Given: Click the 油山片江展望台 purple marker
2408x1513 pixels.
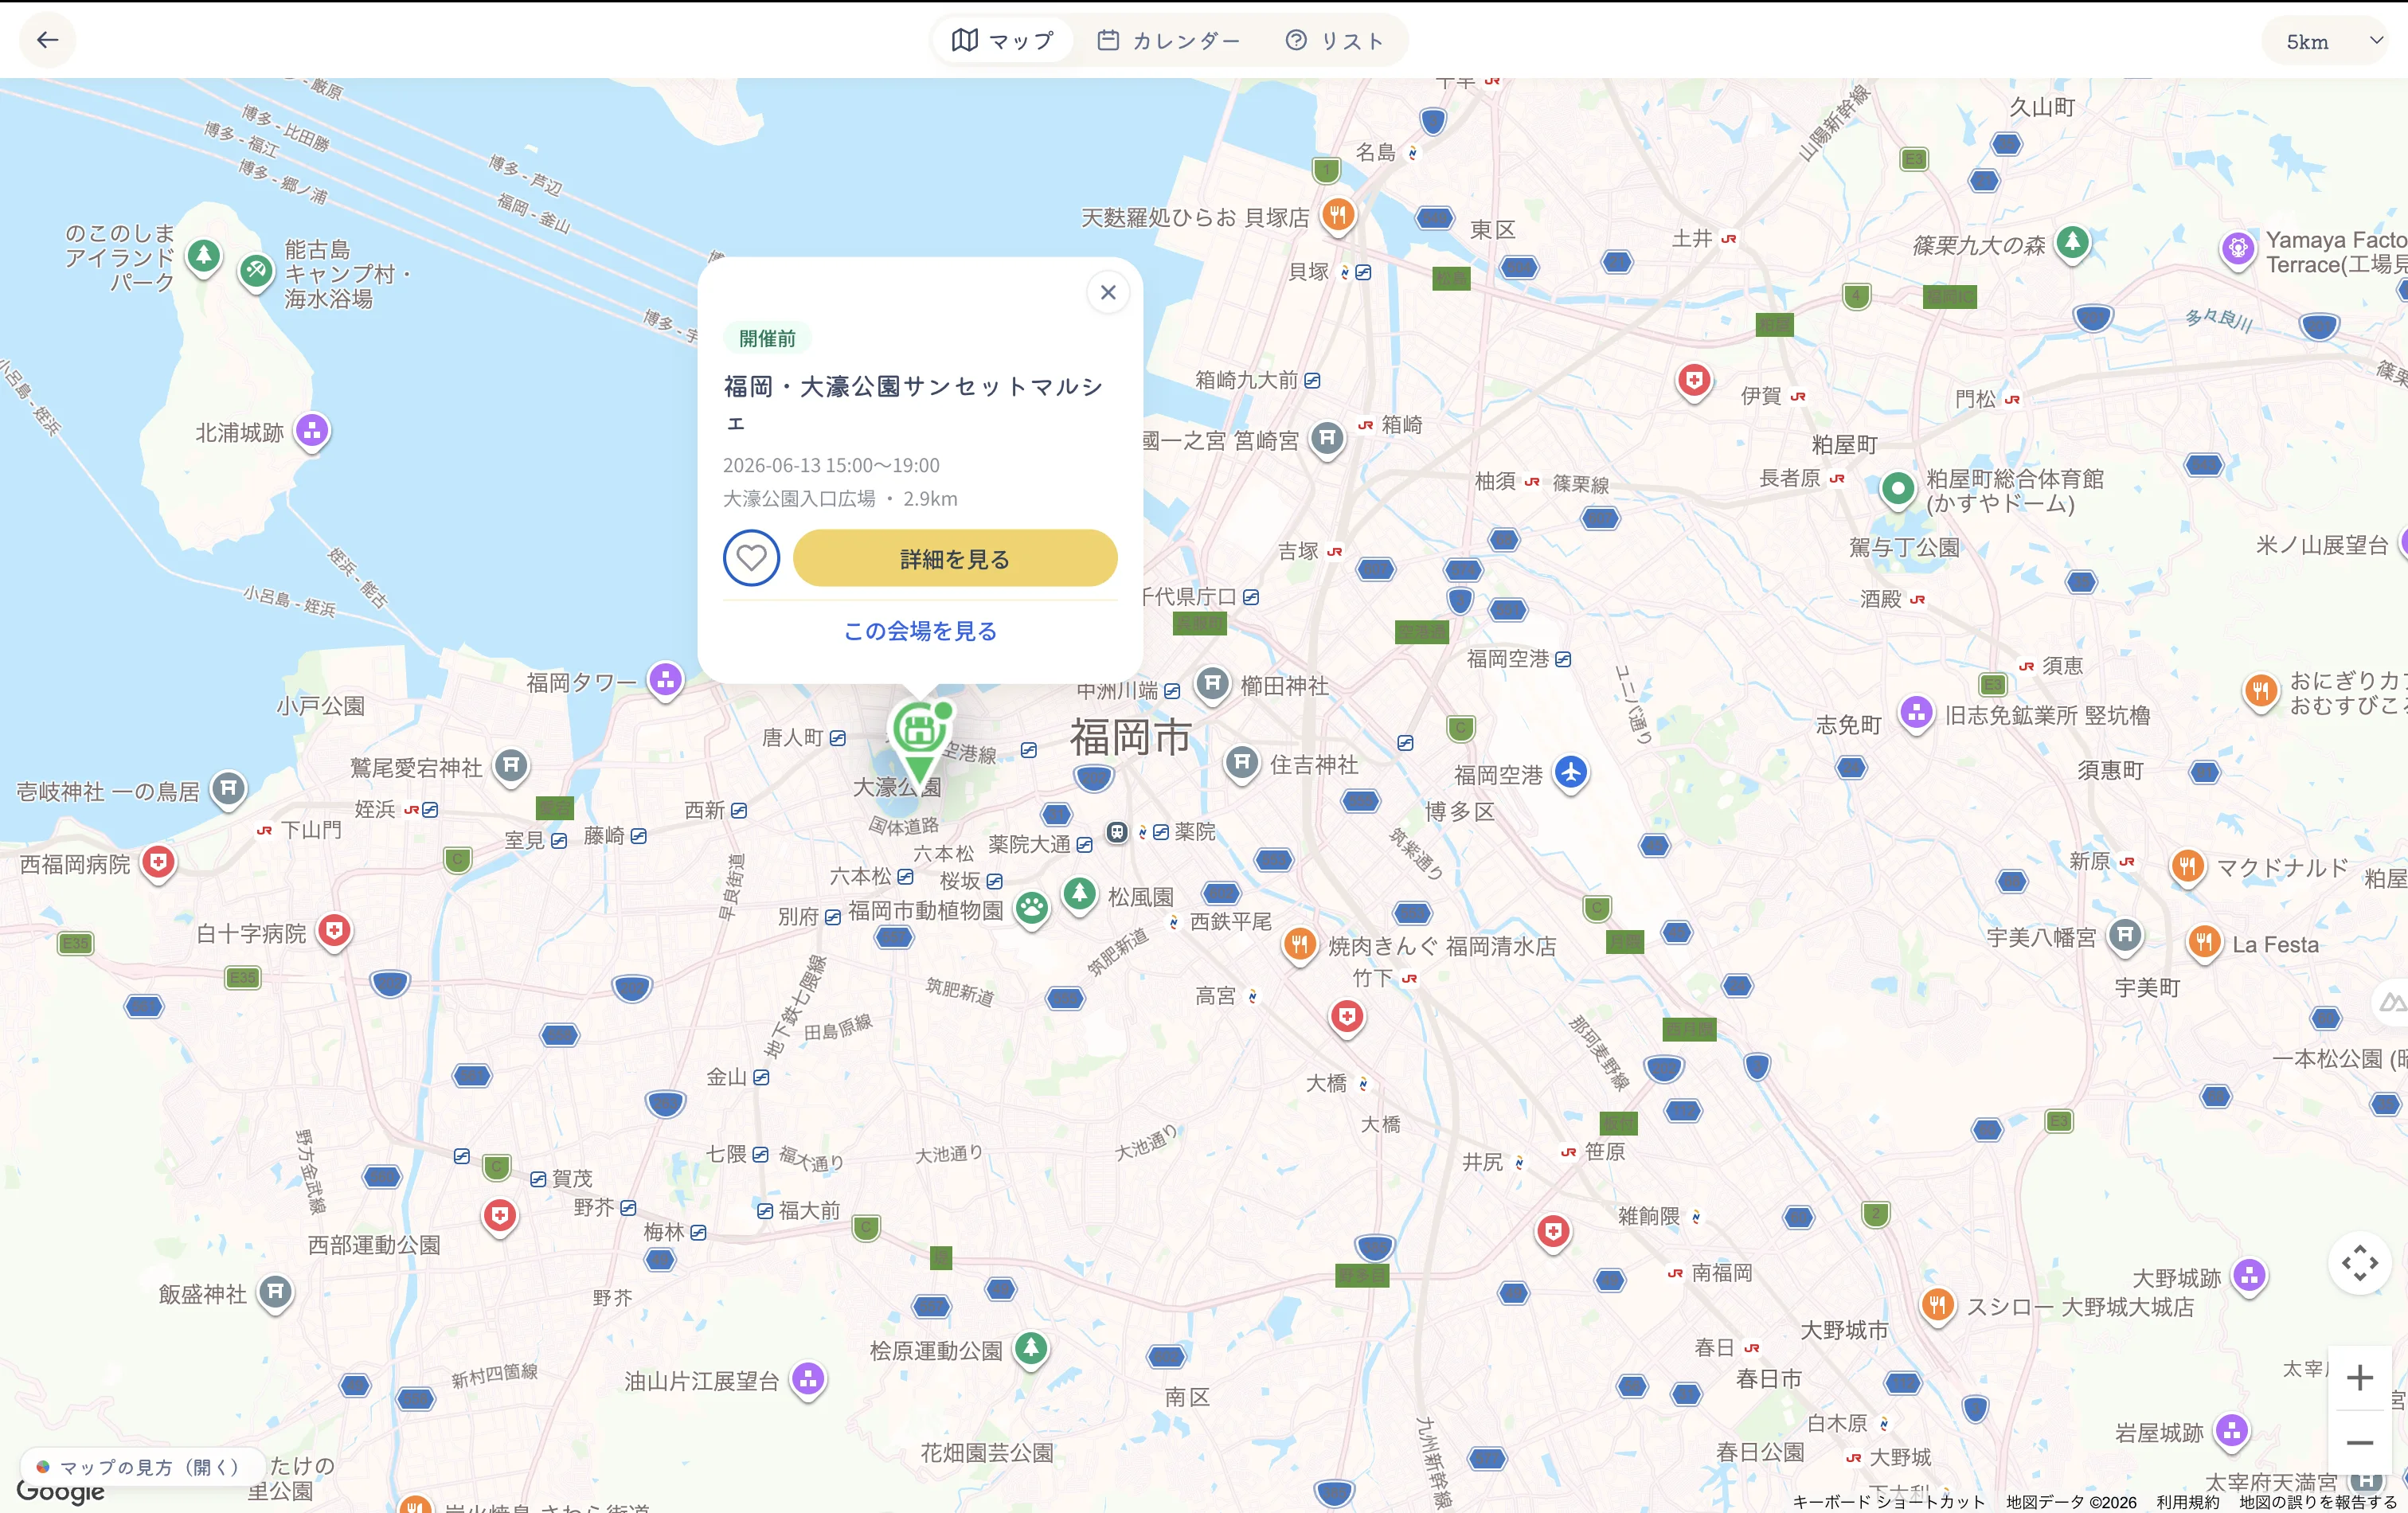Looking at the screenshot, I should pyautogui.click(x=808, y=1380).
